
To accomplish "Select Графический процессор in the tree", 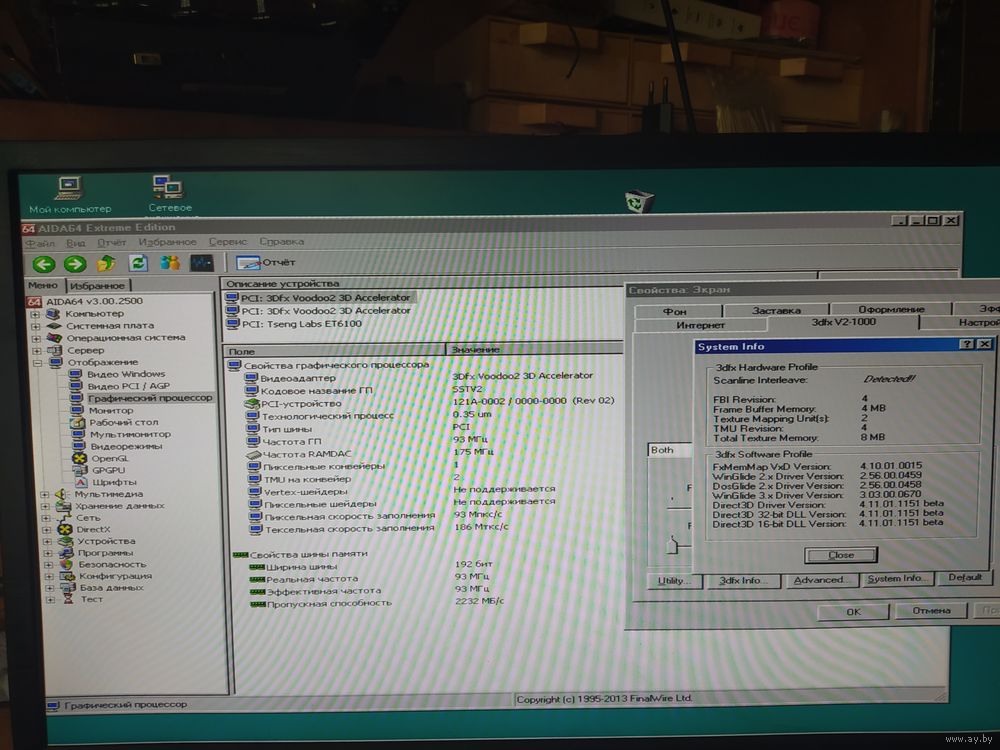I will 150,398.
